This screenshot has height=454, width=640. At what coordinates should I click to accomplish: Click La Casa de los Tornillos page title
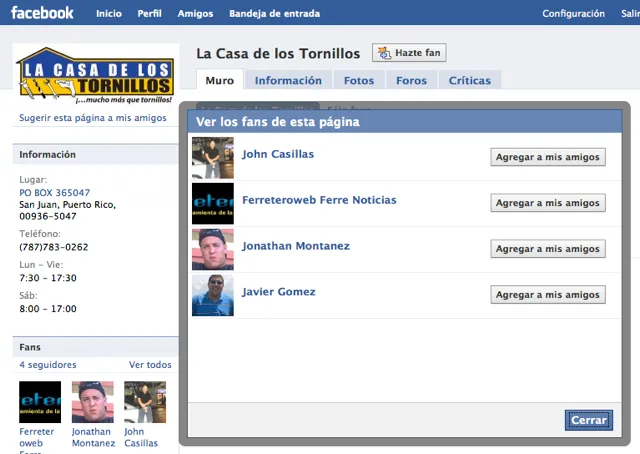pos(278,53)
